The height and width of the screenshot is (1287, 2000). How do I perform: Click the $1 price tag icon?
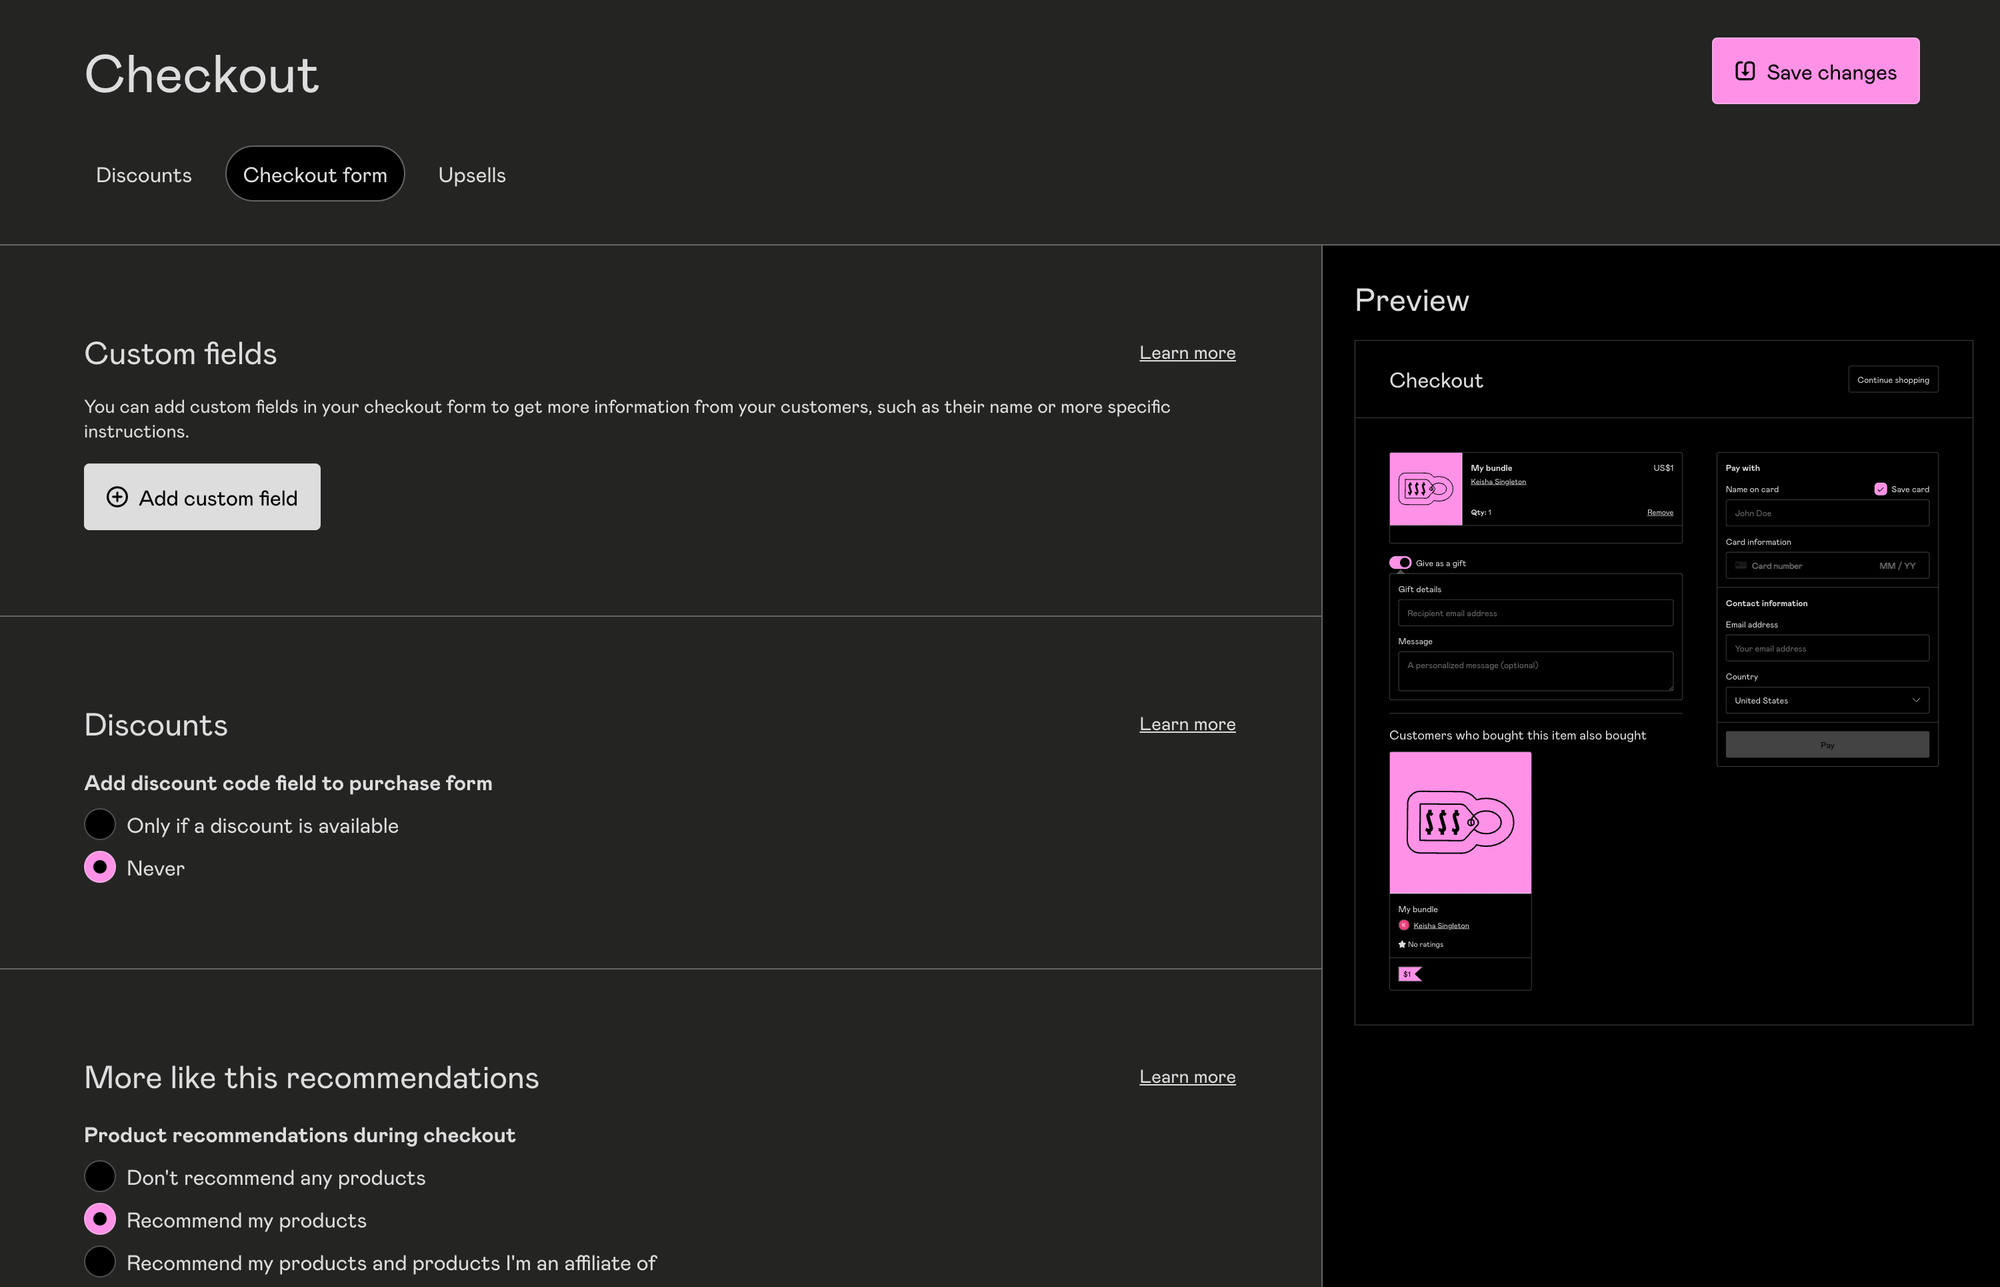1409,974
